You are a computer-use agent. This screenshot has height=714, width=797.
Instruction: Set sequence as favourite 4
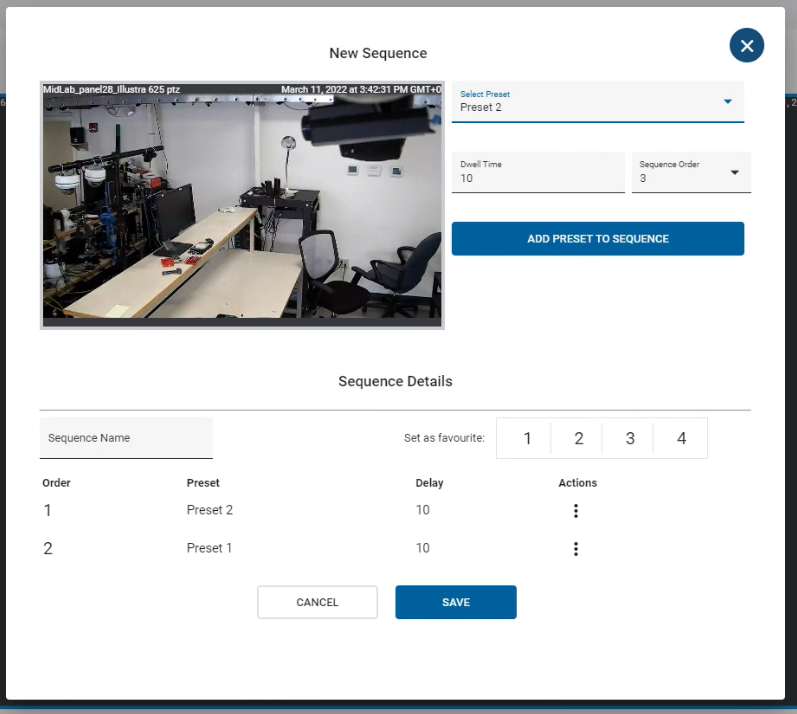click(681, 438)
